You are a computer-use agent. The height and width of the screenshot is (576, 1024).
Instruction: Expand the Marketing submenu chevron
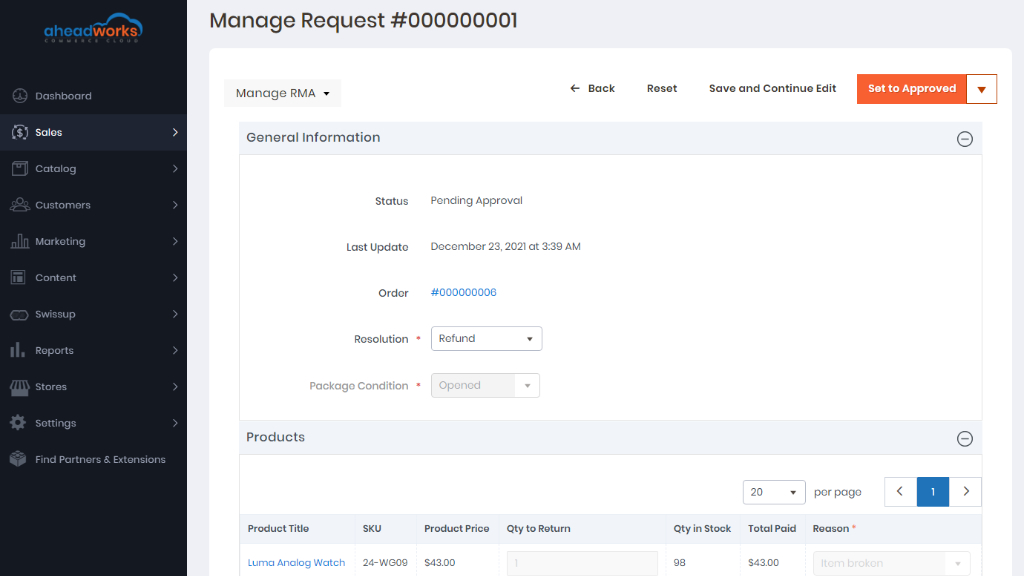[175, 241]
